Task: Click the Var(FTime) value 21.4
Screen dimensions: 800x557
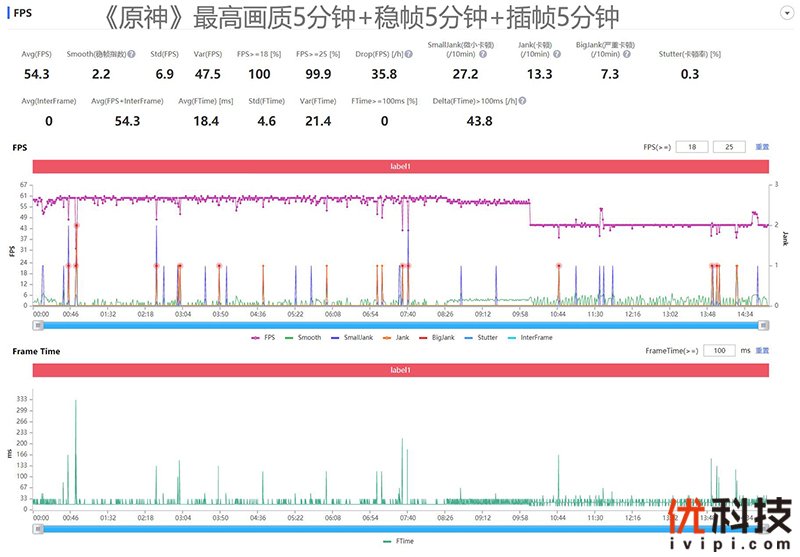Action: (x=318, y=121)
